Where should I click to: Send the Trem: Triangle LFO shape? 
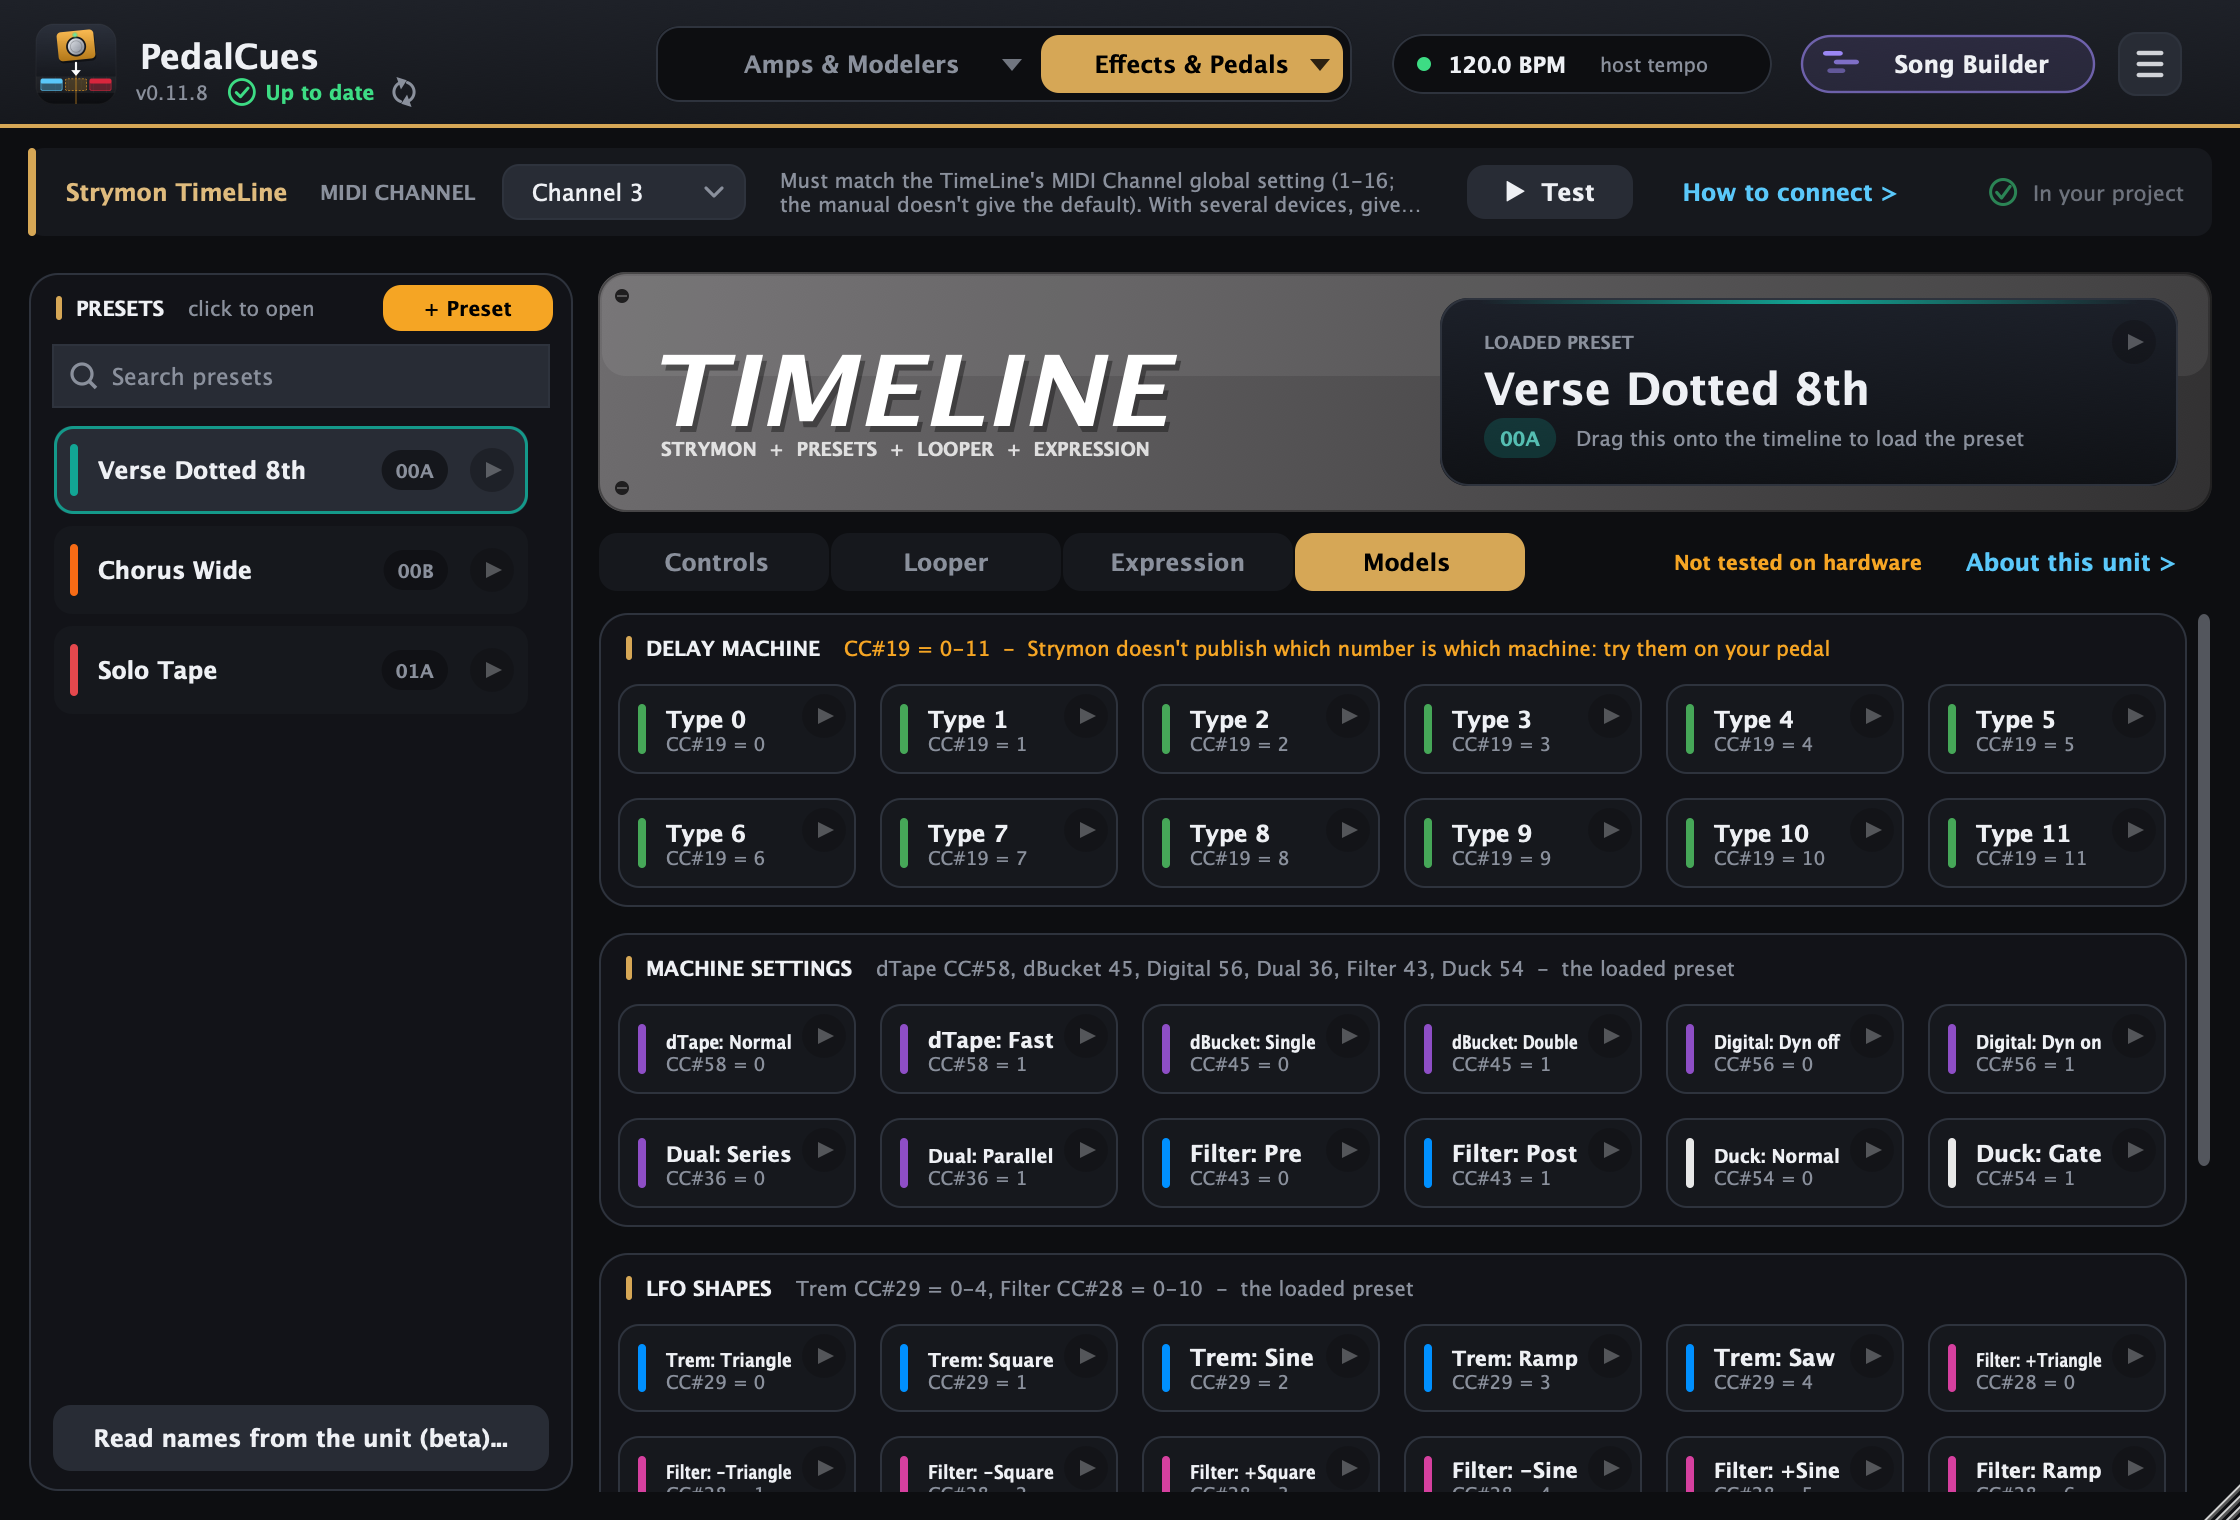[737, 1368]
